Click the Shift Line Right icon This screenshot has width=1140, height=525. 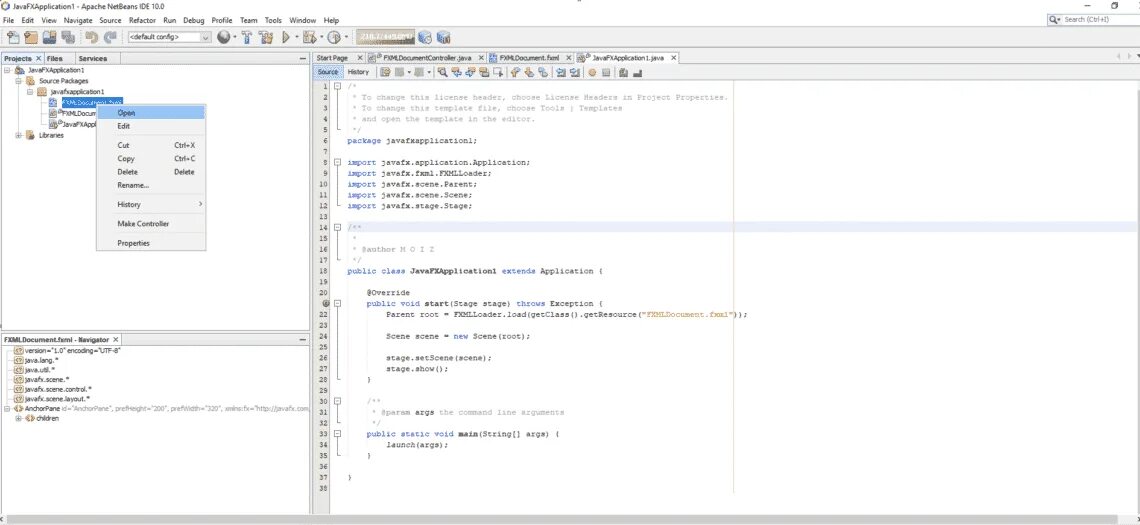(x=575, y=72)
